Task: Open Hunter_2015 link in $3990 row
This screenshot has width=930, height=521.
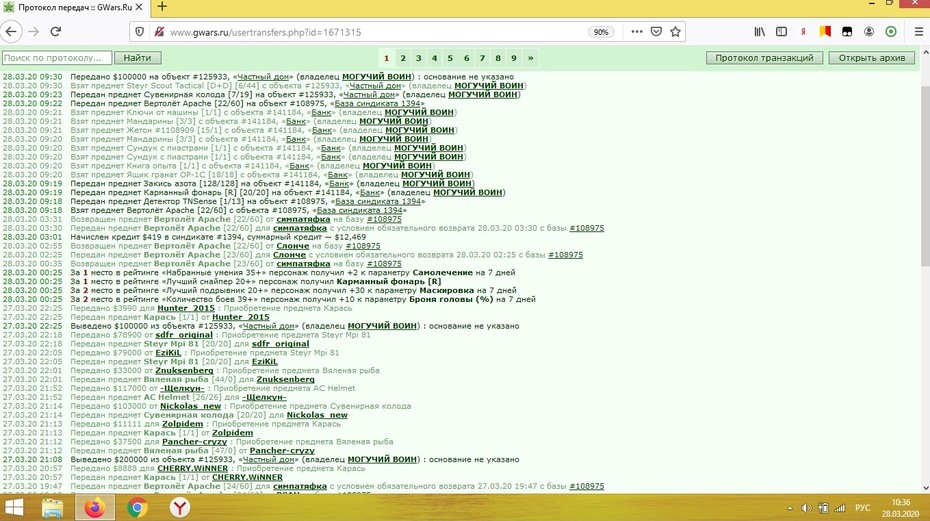Action: (x=186, y=308)
